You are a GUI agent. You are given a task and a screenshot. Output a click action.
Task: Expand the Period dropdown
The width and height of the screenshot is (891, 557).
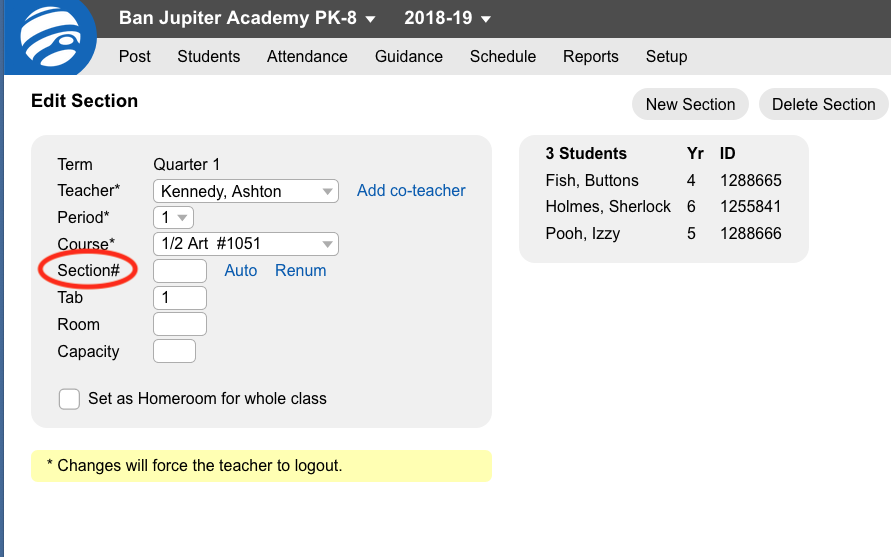point(173,217)
